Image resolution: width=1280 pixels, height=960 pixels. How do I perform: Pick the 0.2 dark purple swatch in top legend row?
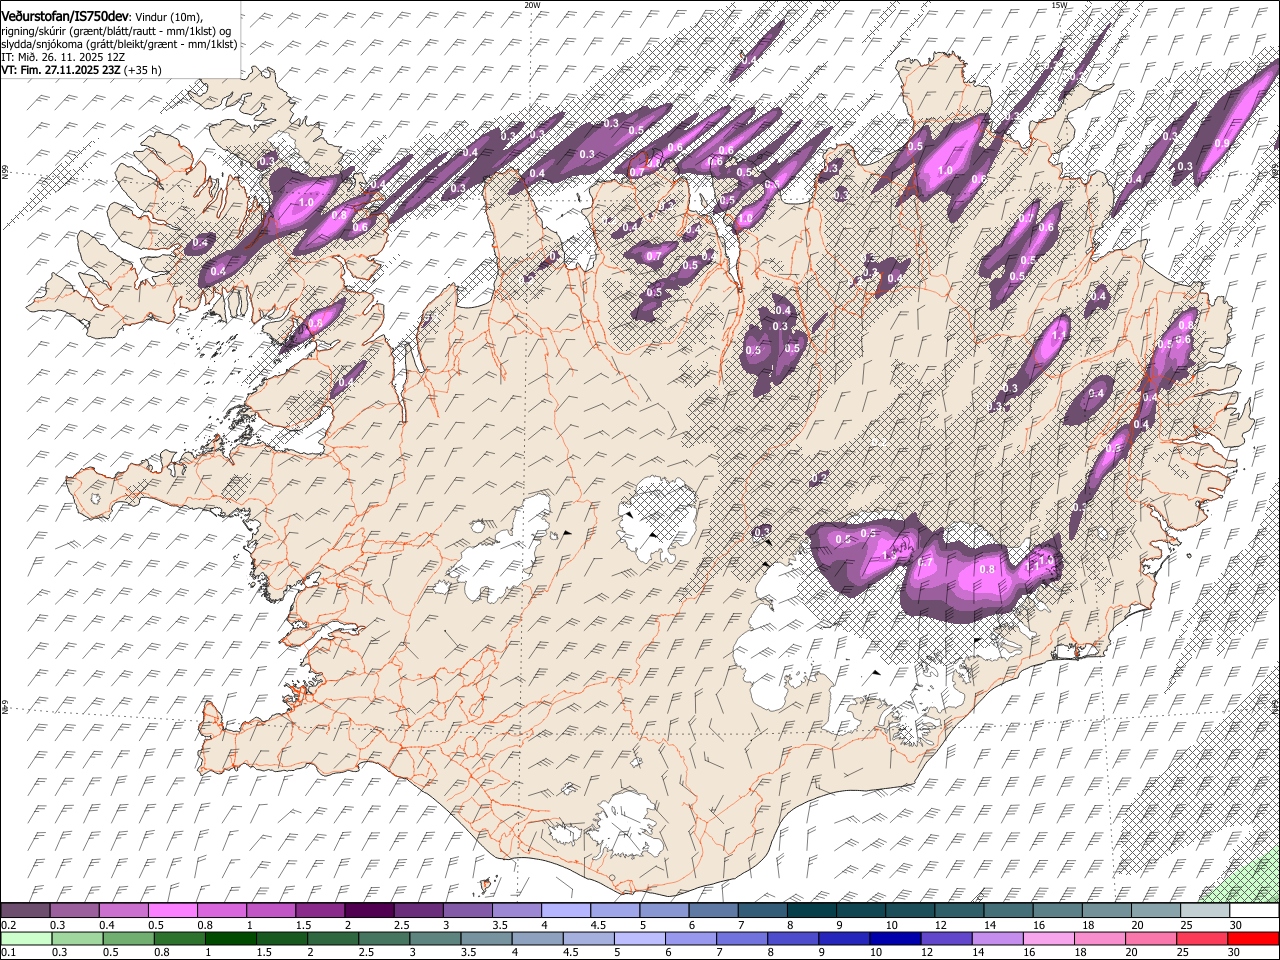point(25,911)
